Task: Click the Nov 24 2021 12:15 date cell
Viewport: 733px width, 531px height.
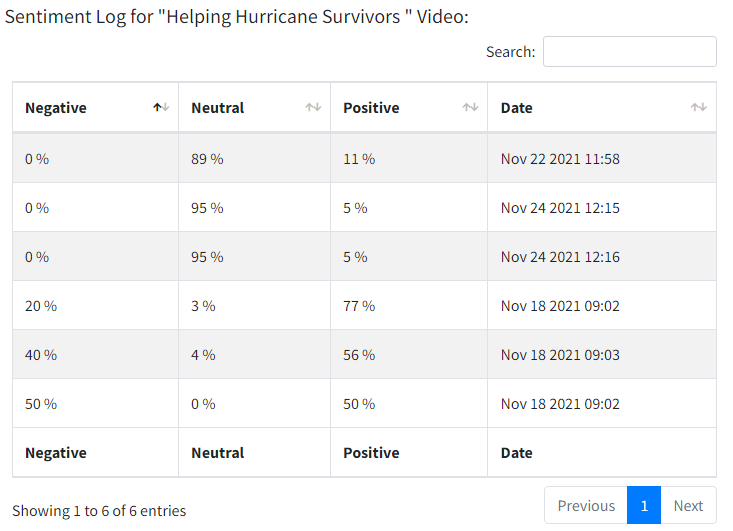Action: tap(560, 208)
